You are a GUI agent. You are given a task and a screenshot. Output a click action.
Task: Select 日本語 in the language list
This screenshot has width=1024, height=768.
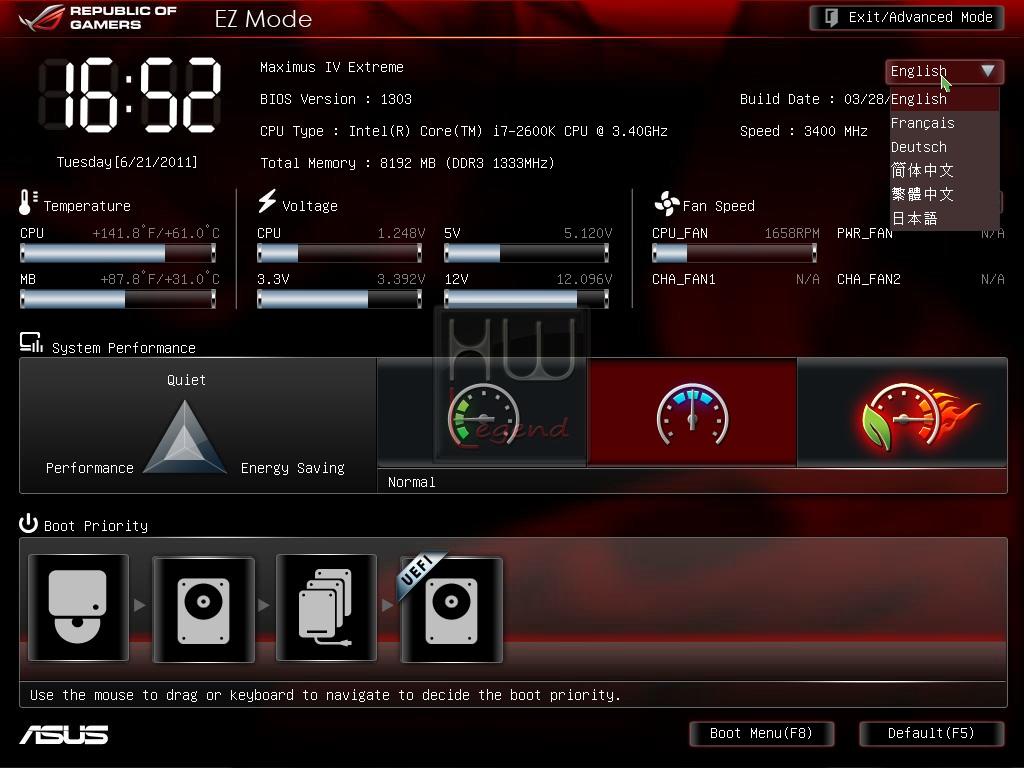click(x=944, y=218)
